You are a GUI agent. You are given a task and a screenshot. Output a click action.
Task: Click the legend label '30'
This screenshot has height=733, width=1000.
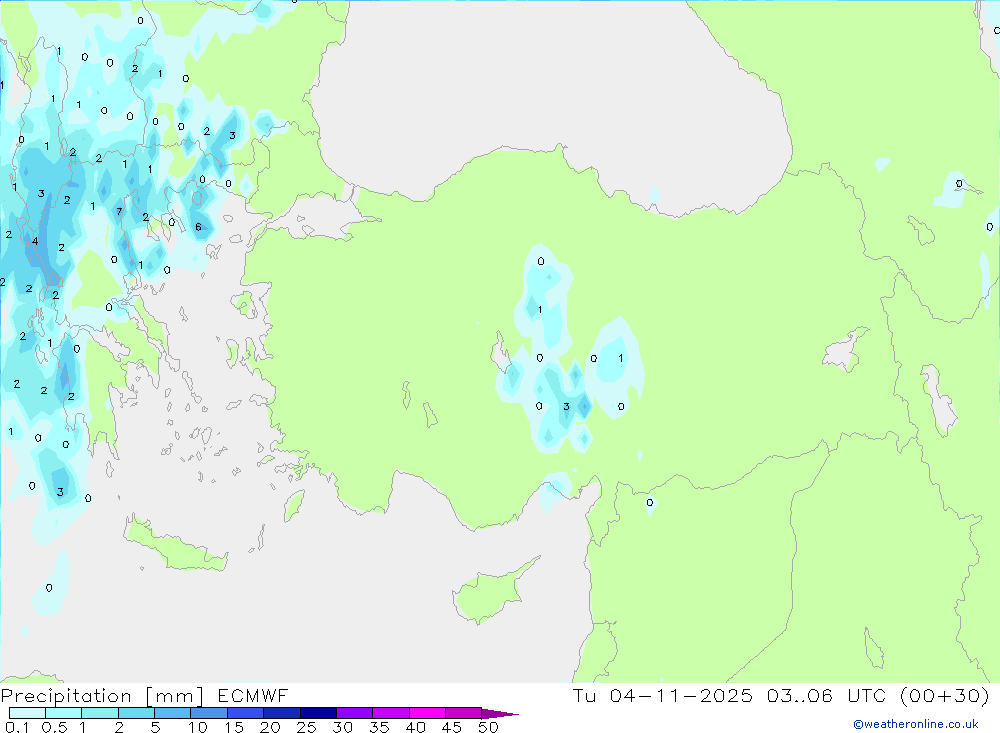pyautogui.click(x=342, y=727)
